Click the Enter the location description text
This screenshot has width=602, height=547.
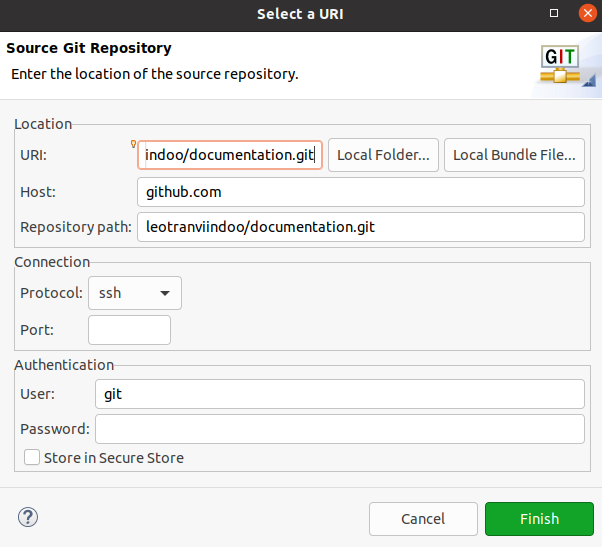point(154,74)
